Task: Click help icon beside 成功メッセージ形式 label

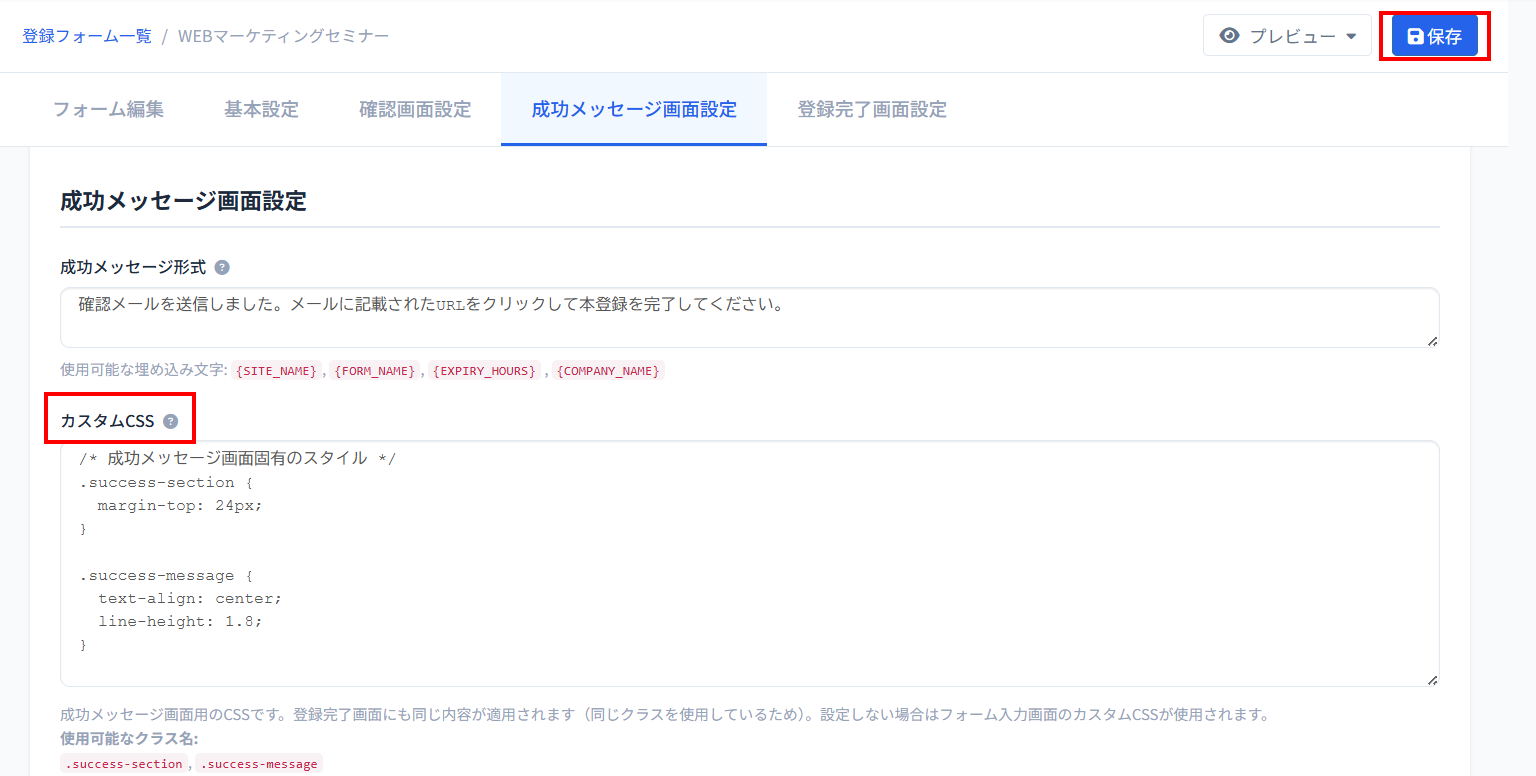Action: click(222, 268)
